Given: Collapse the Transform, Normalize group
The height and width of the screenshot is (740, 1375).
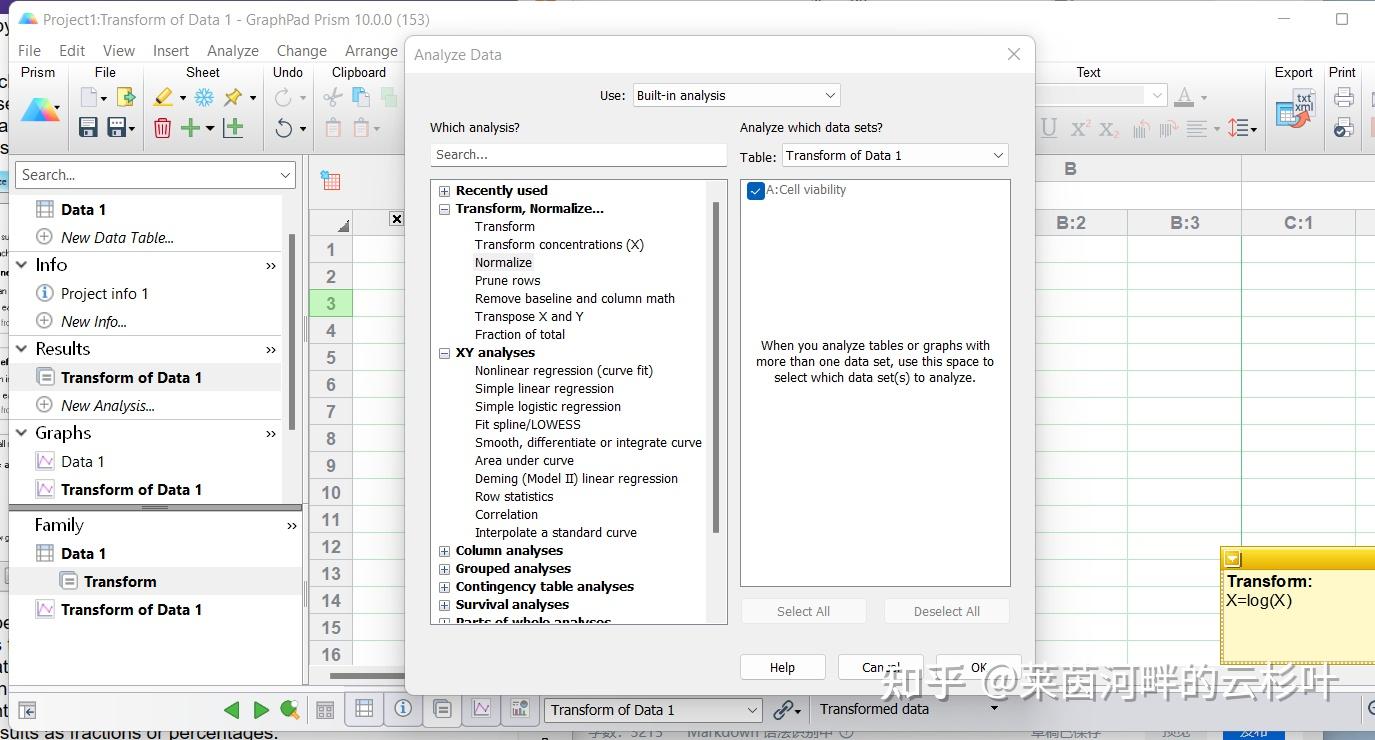Looking at the screenshot, I should 444,209.
